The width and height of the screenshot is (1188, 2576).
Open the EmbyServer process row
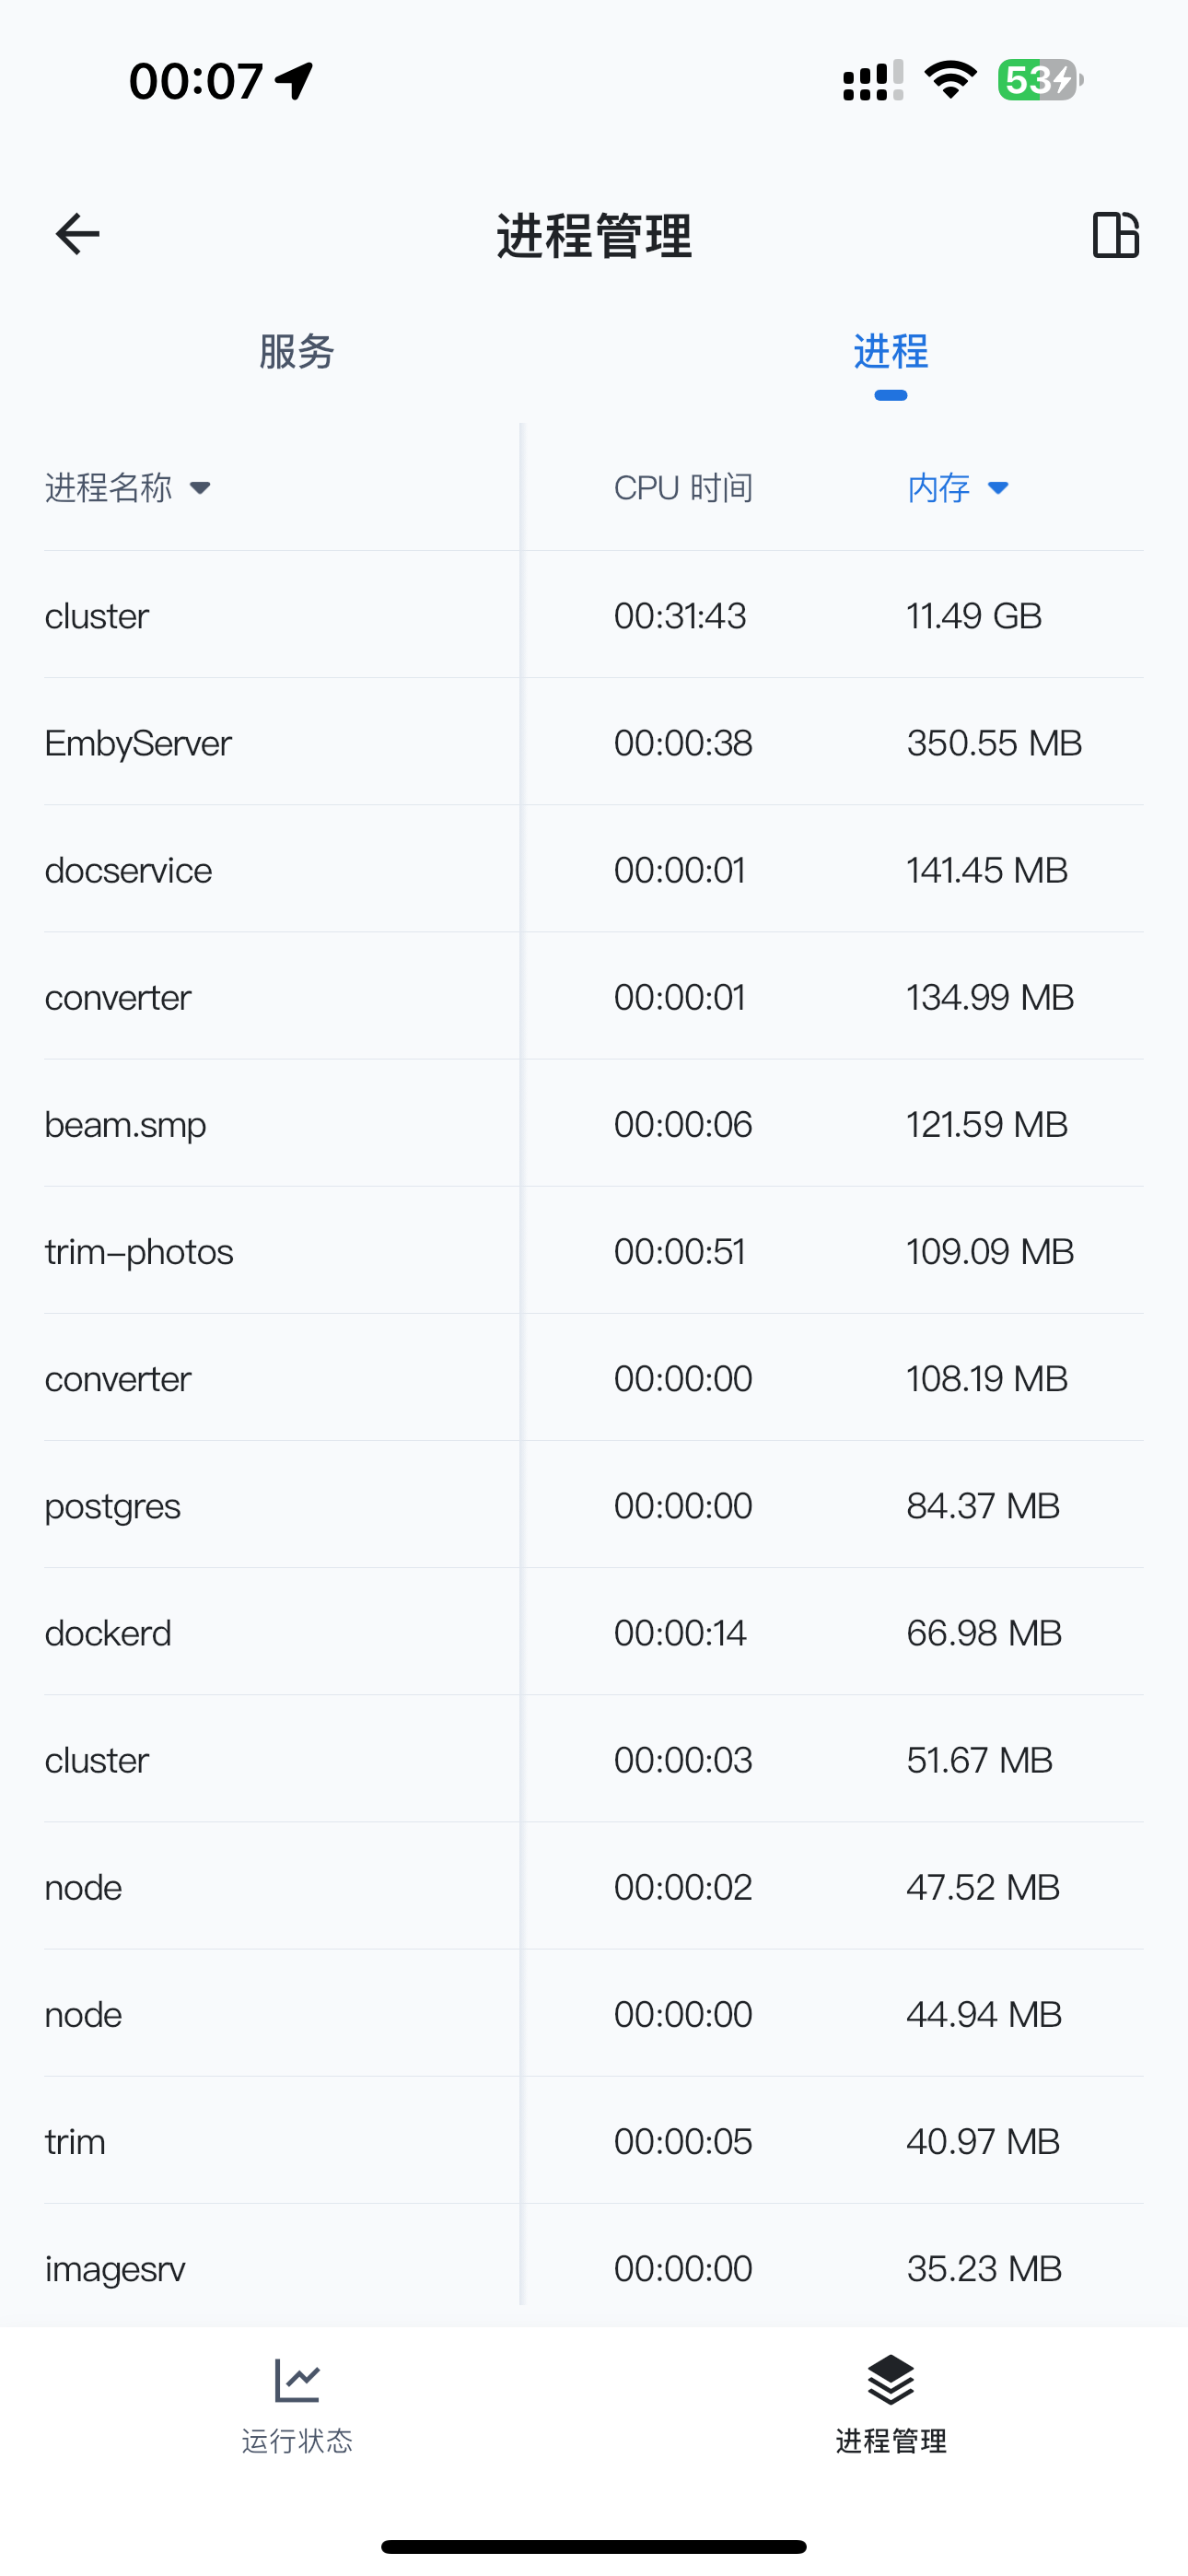click(x=594, y=742)
